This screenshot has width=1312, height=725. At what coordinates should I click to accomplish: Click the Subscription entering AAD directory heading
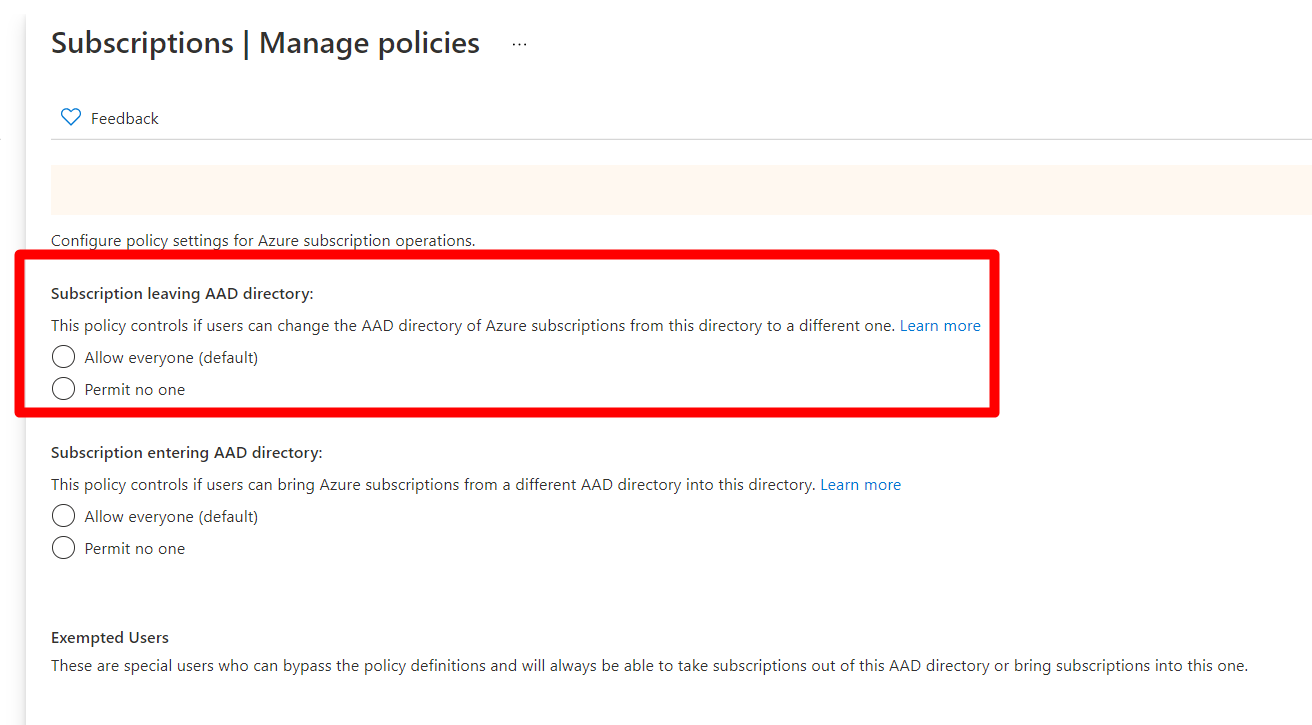187,453
